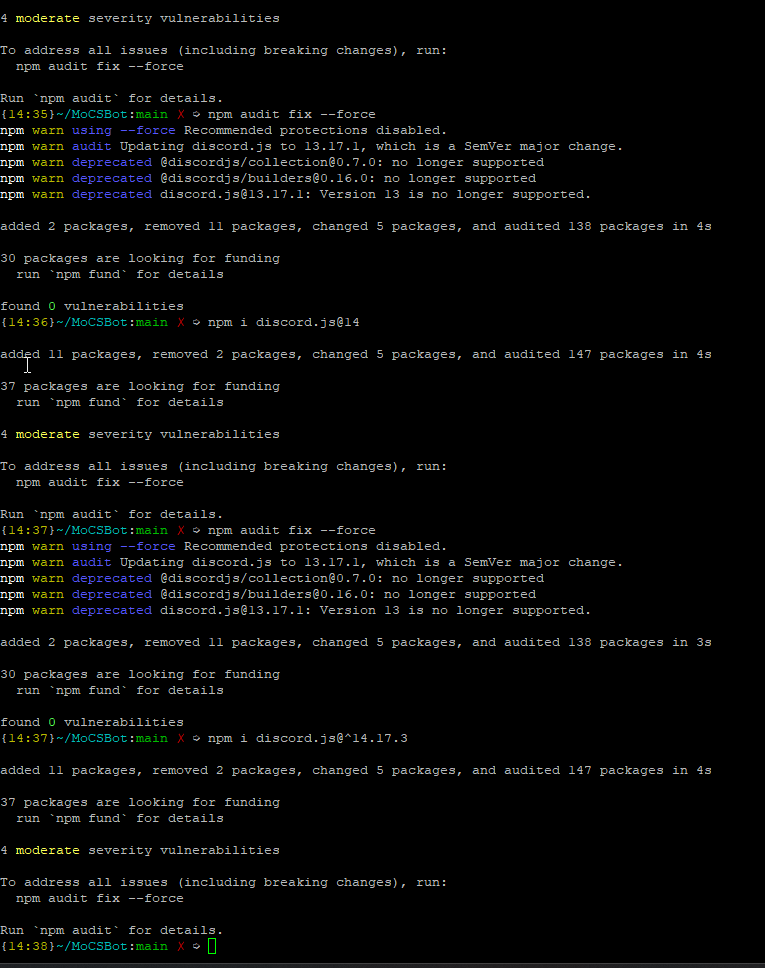Click the {14:36} timestamp in the prompt
The width and height of the screenshot is (765, 968).
click(x=20, y=323)
